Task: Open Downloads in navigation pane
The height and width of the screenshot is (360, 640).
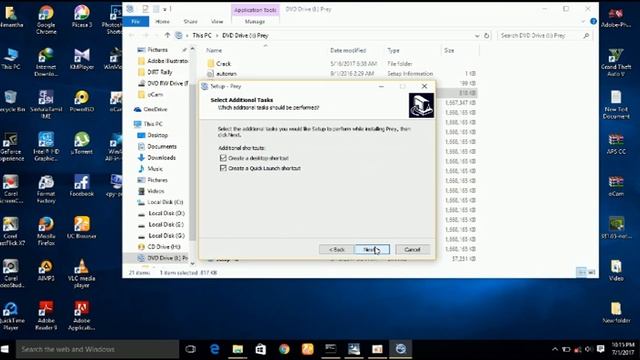Action: click(157, 158)
